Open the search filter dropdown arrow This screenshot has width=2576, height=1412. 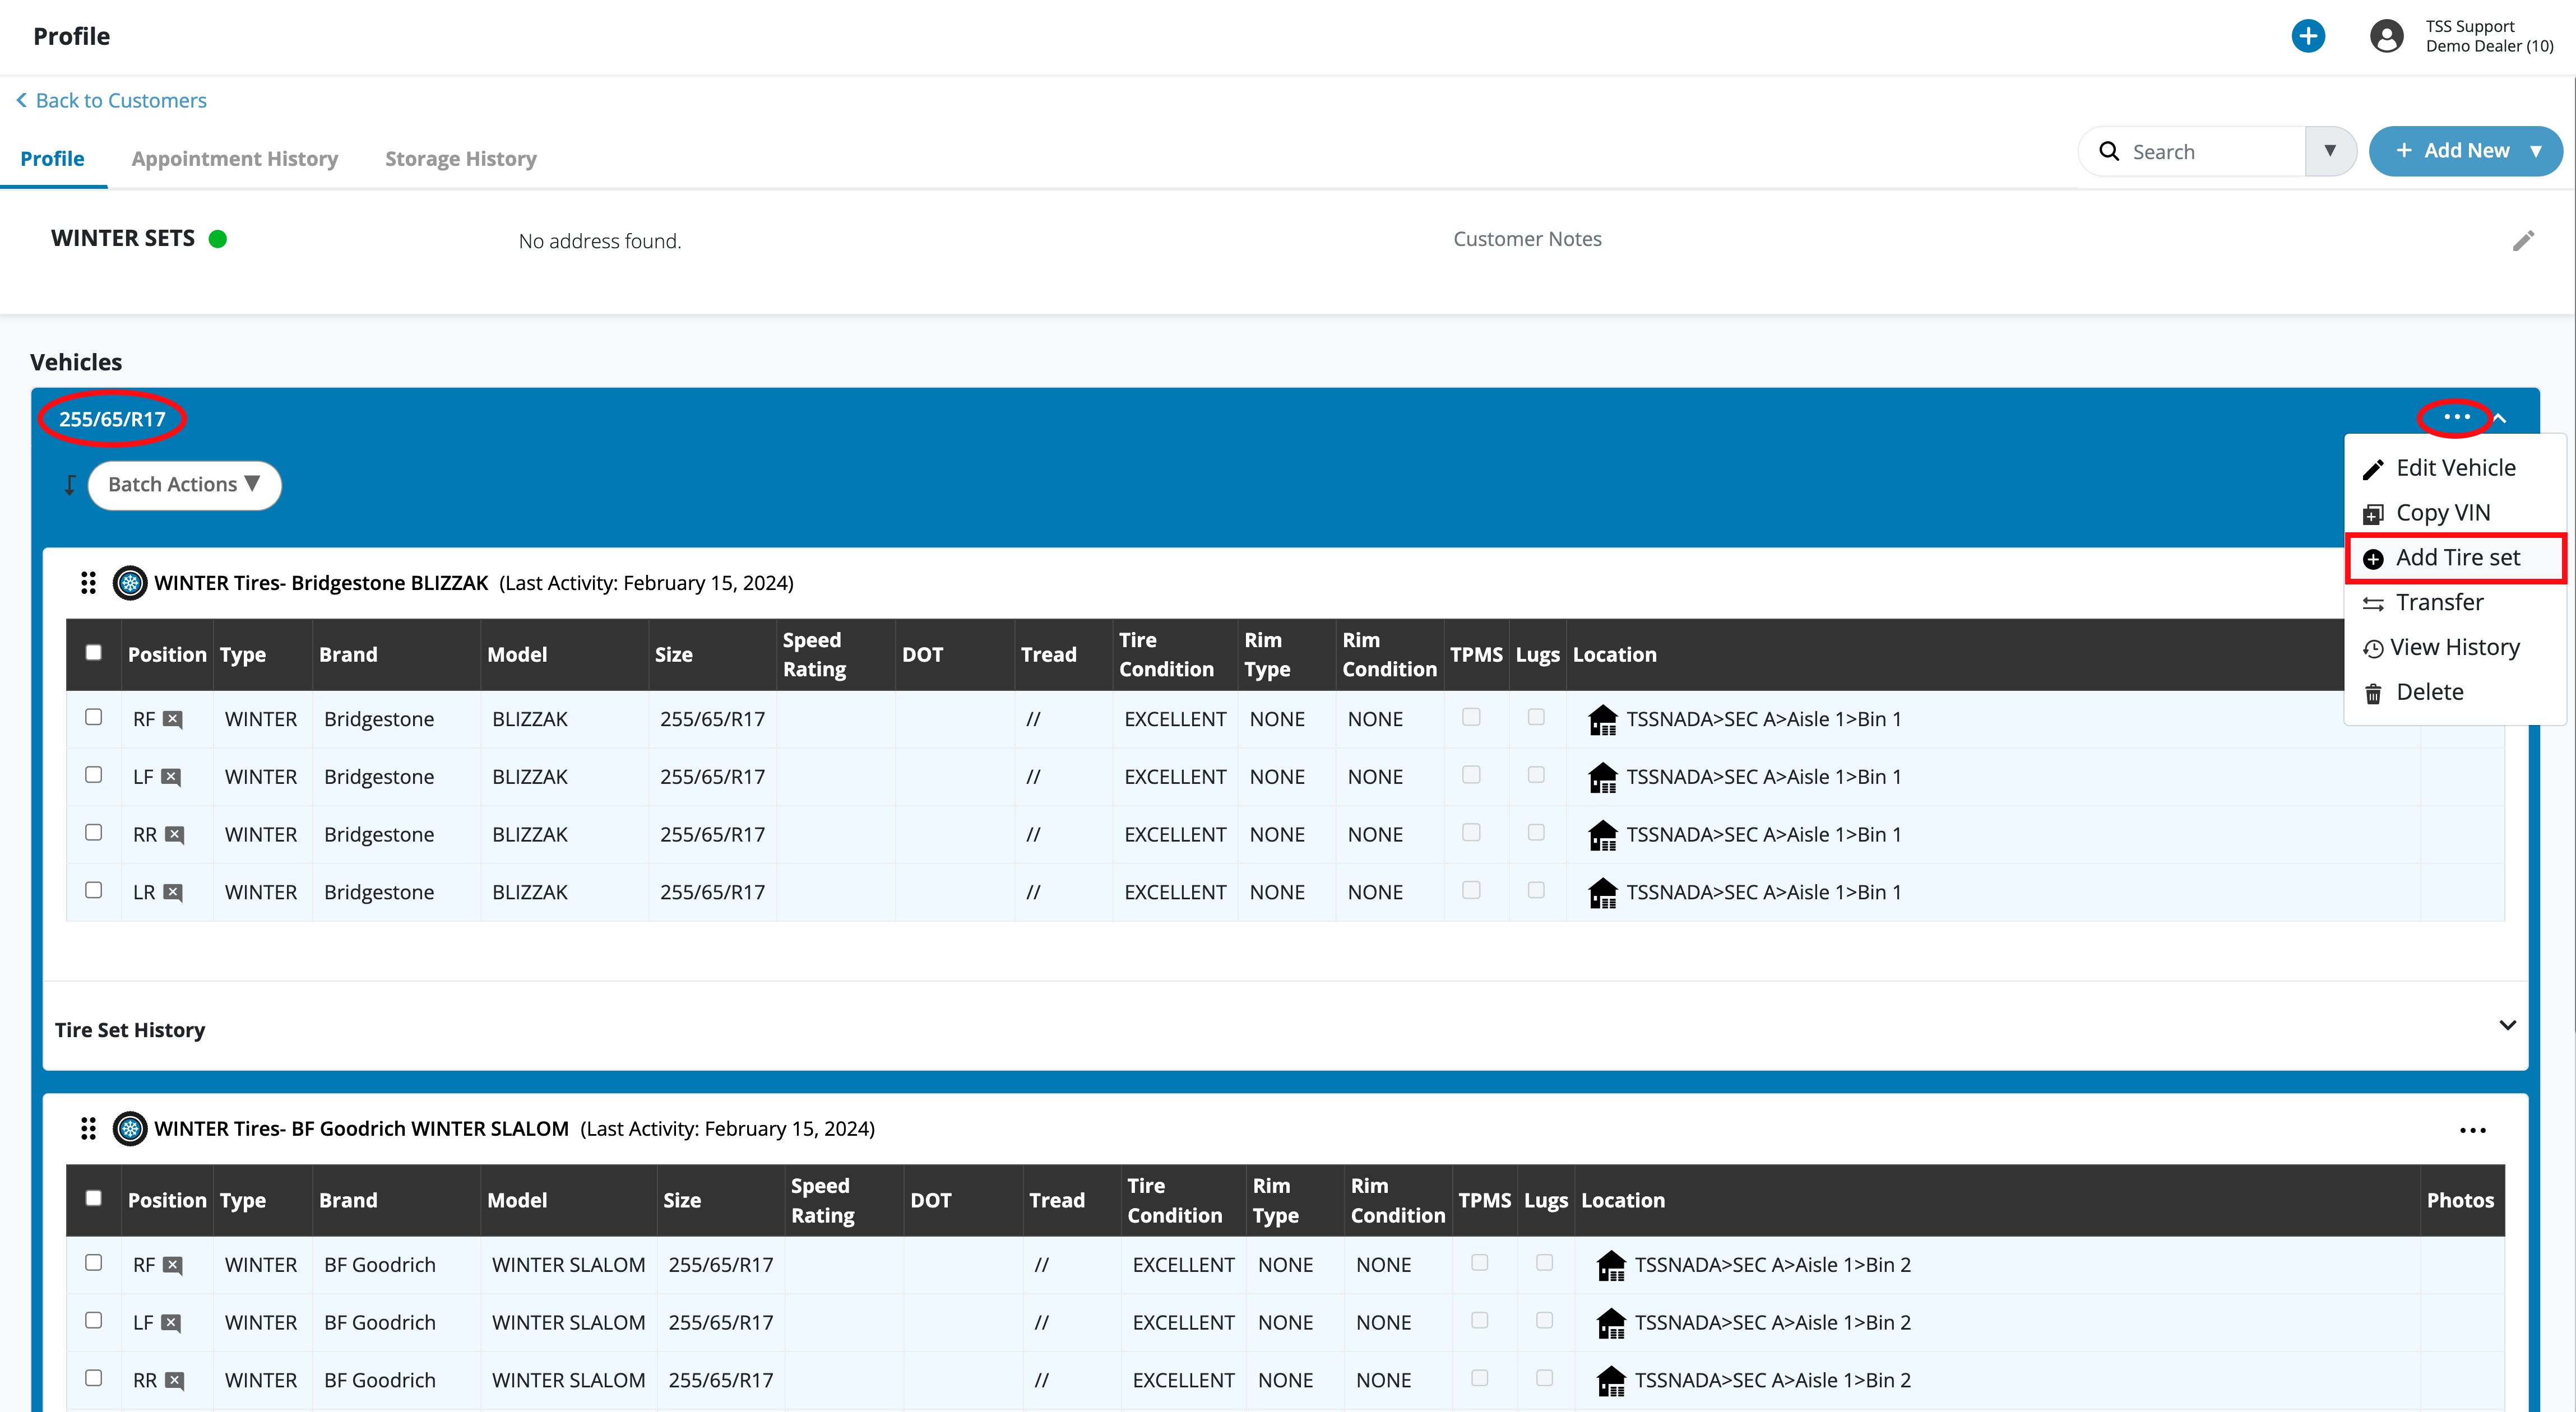2330,151
